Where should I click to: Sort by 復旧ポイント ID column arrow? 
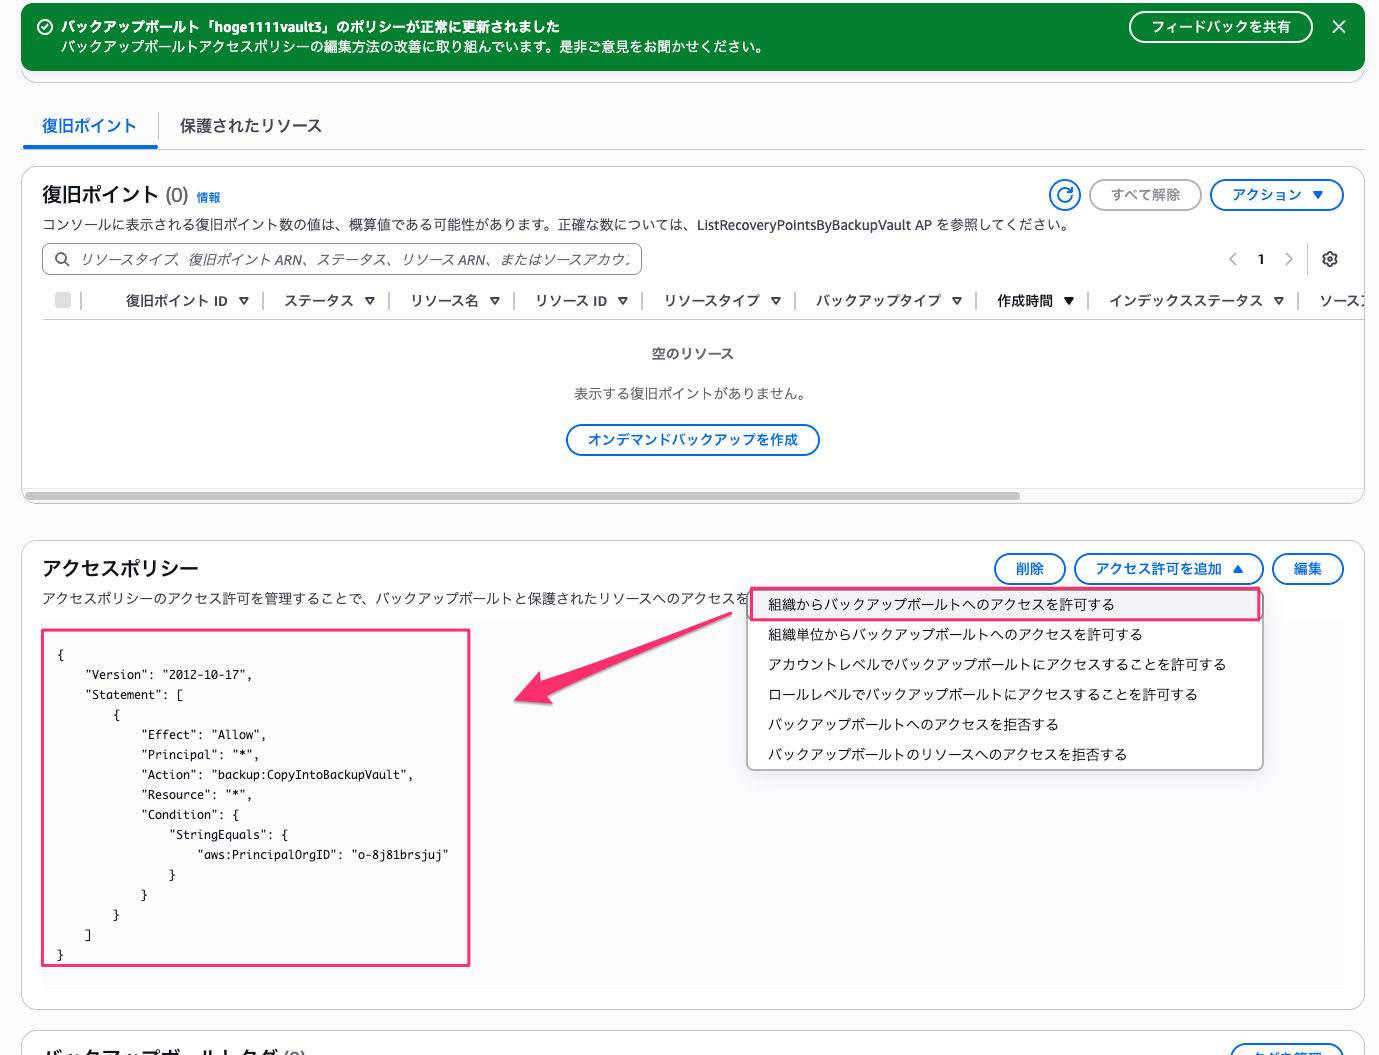(244, 301)
